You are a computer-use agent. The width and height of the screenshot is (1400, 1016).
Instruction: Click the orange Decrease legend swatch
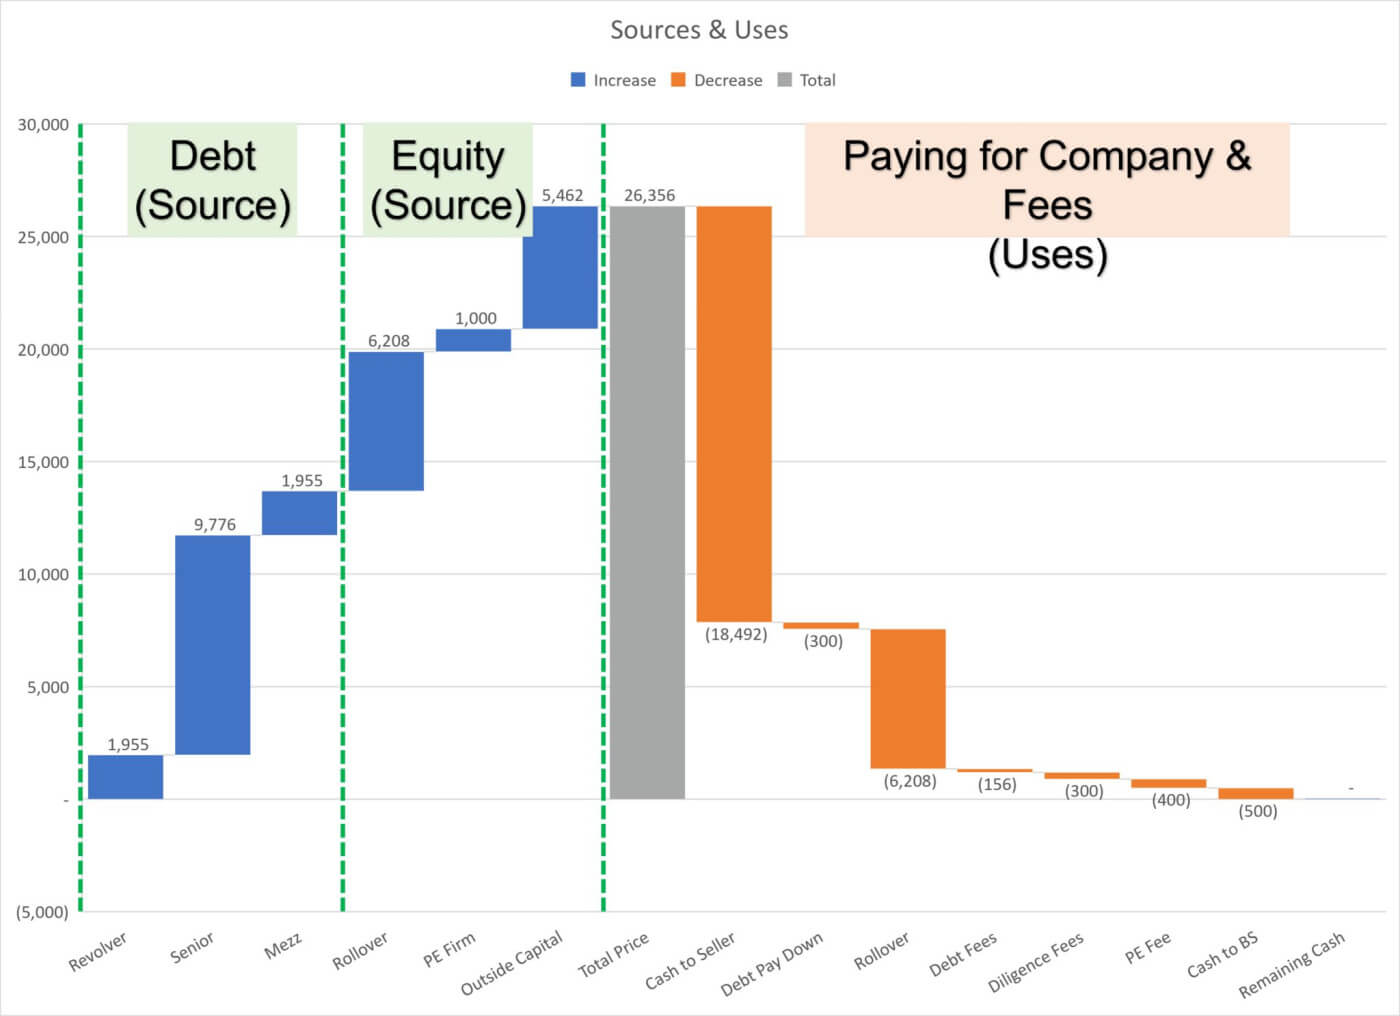point(678,80)
